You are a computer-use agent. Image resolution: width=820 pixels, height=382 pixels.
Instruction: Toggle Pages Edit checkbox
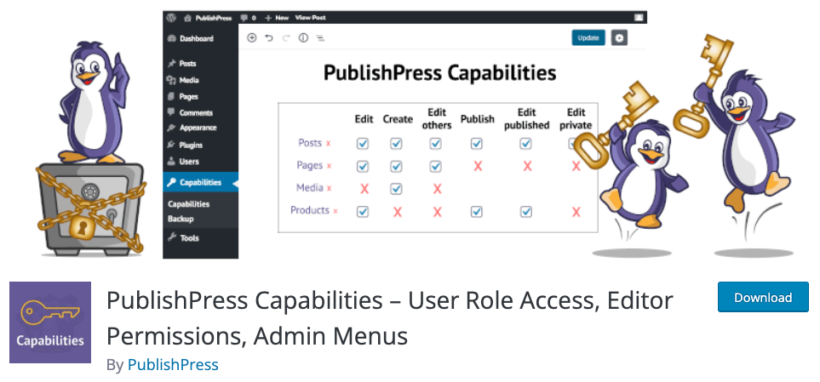(x=362, y=166)
